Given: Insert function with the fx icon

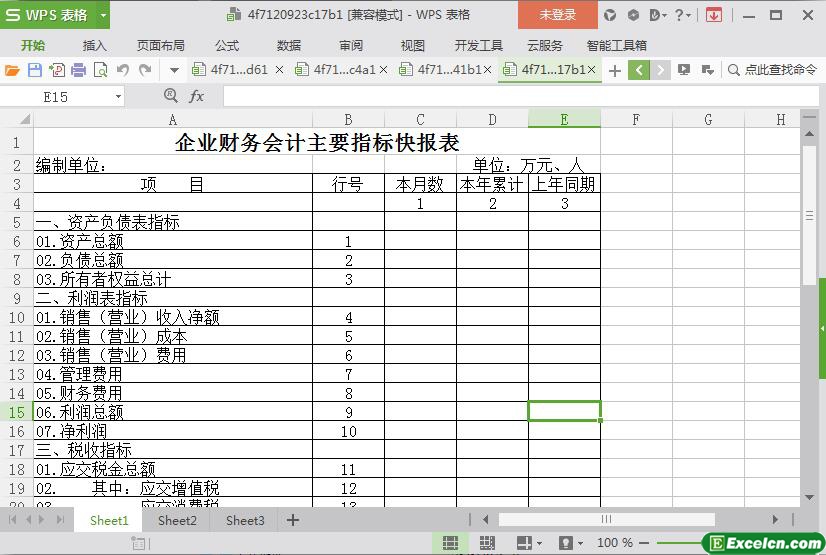Looking at the screenshot, I should tap(196, 96).
